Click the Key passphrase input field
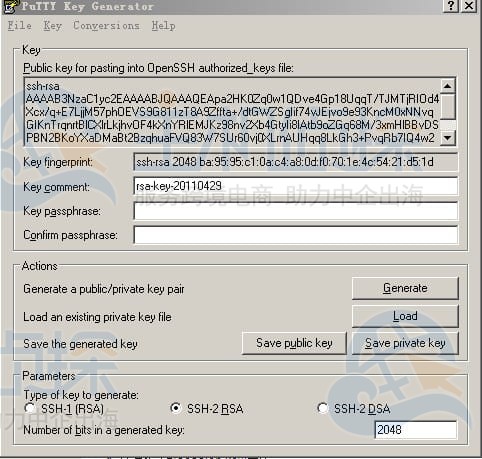Image resolution: width=482 pixels, height=459 pixels. [x=295, y=211]
